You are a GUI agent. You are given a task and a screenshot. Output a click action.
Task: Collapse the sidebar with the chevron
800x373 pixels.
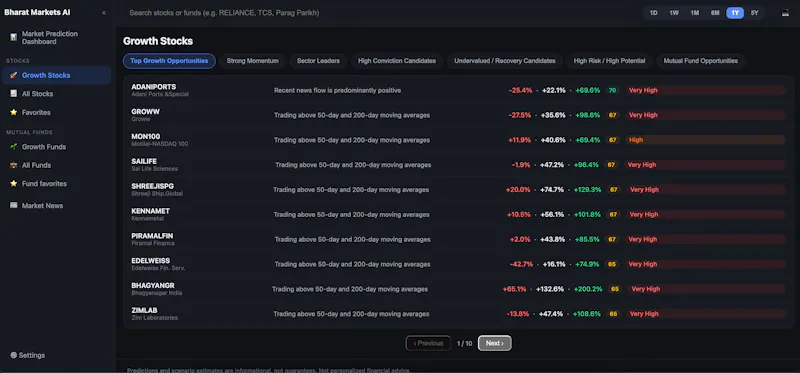click(x=104, y=13)
